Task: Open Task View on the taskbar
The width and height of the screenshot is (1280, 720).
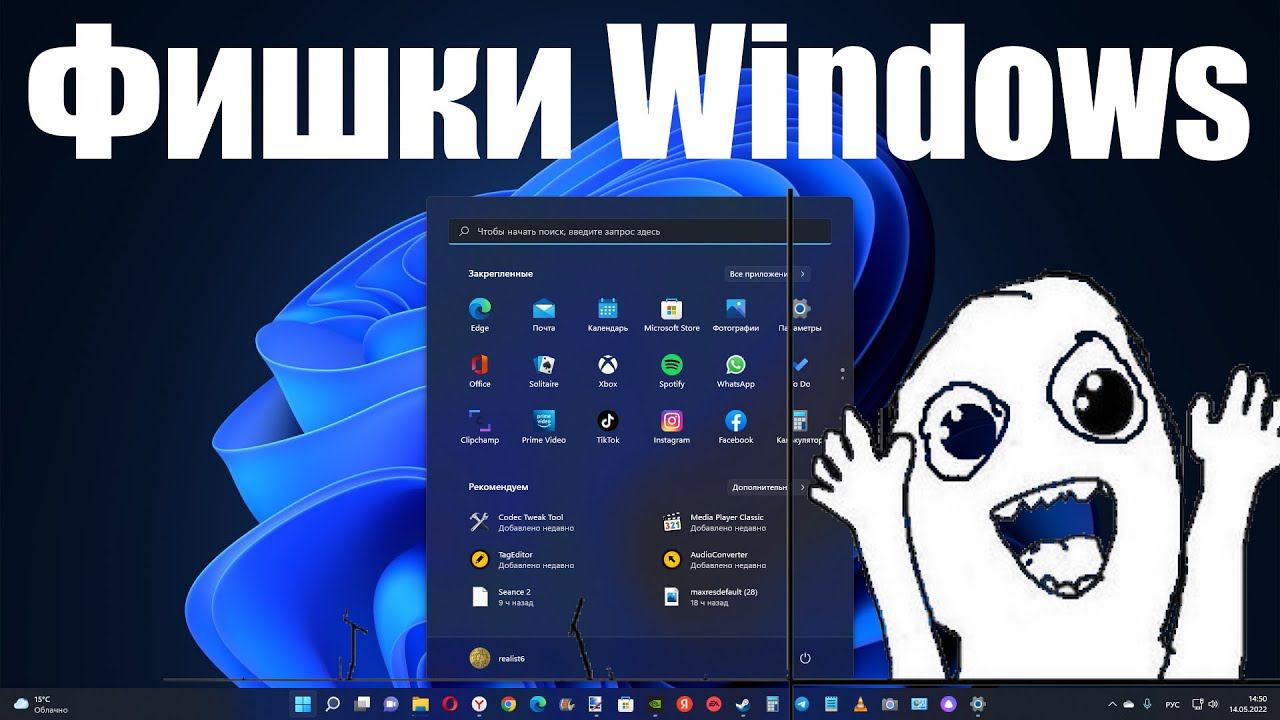Action: point(362,703)
